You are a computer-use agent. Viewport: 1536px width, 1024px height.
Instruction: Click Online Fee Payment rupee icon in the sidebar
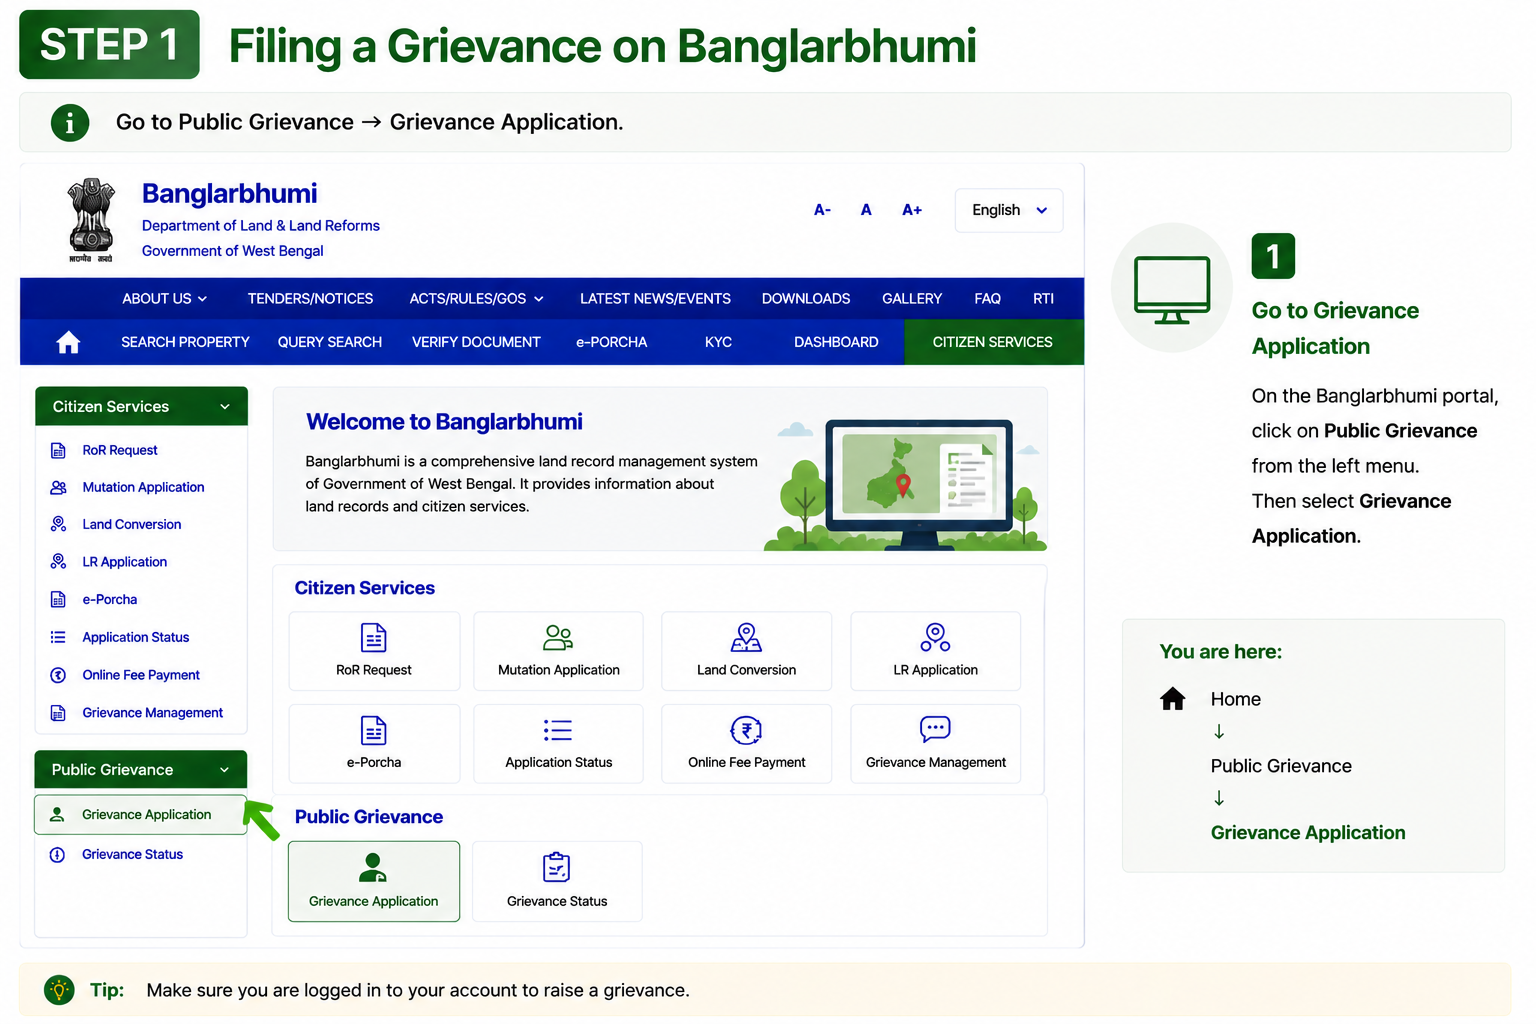(58, 675)
